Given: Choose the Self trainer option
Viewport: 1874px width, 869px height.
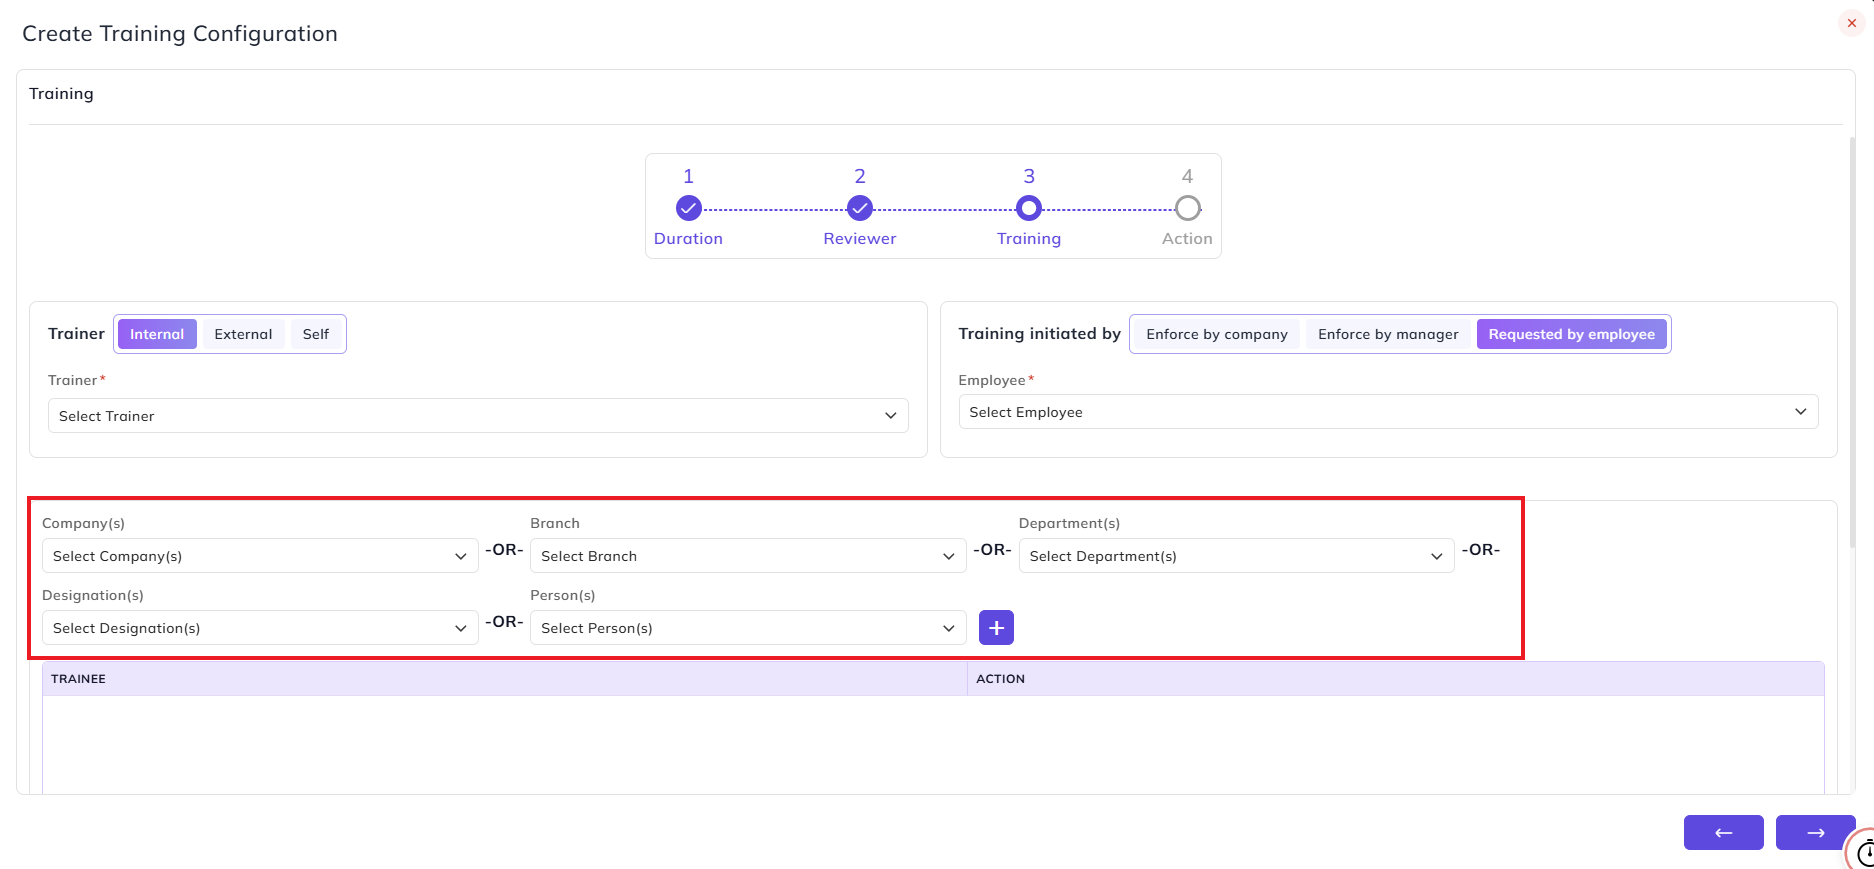Looking at the screenshot, I should 316,334.
